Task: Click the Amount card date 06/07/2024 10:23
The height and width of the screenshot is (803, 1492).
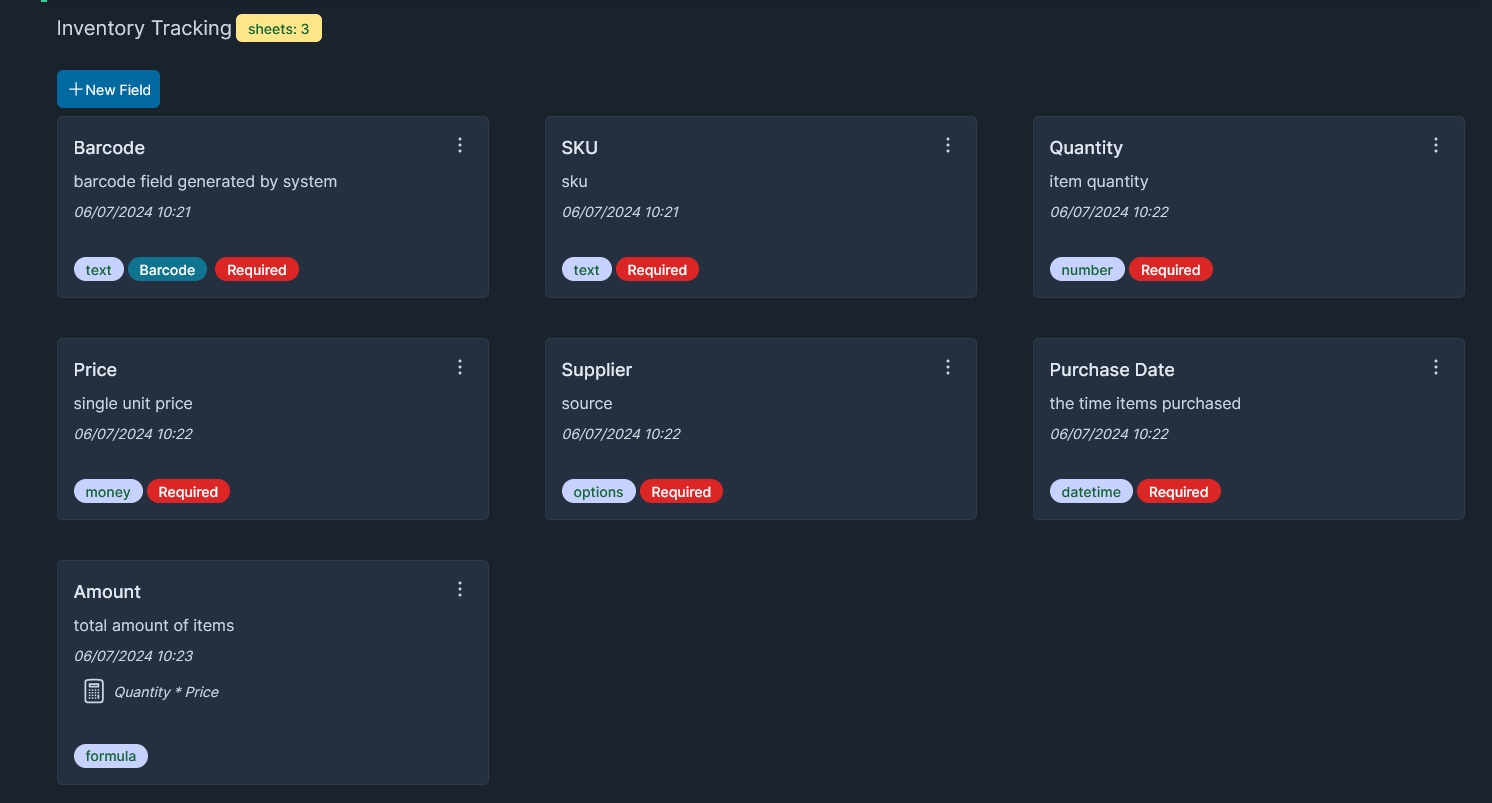Action: [133, 656]
